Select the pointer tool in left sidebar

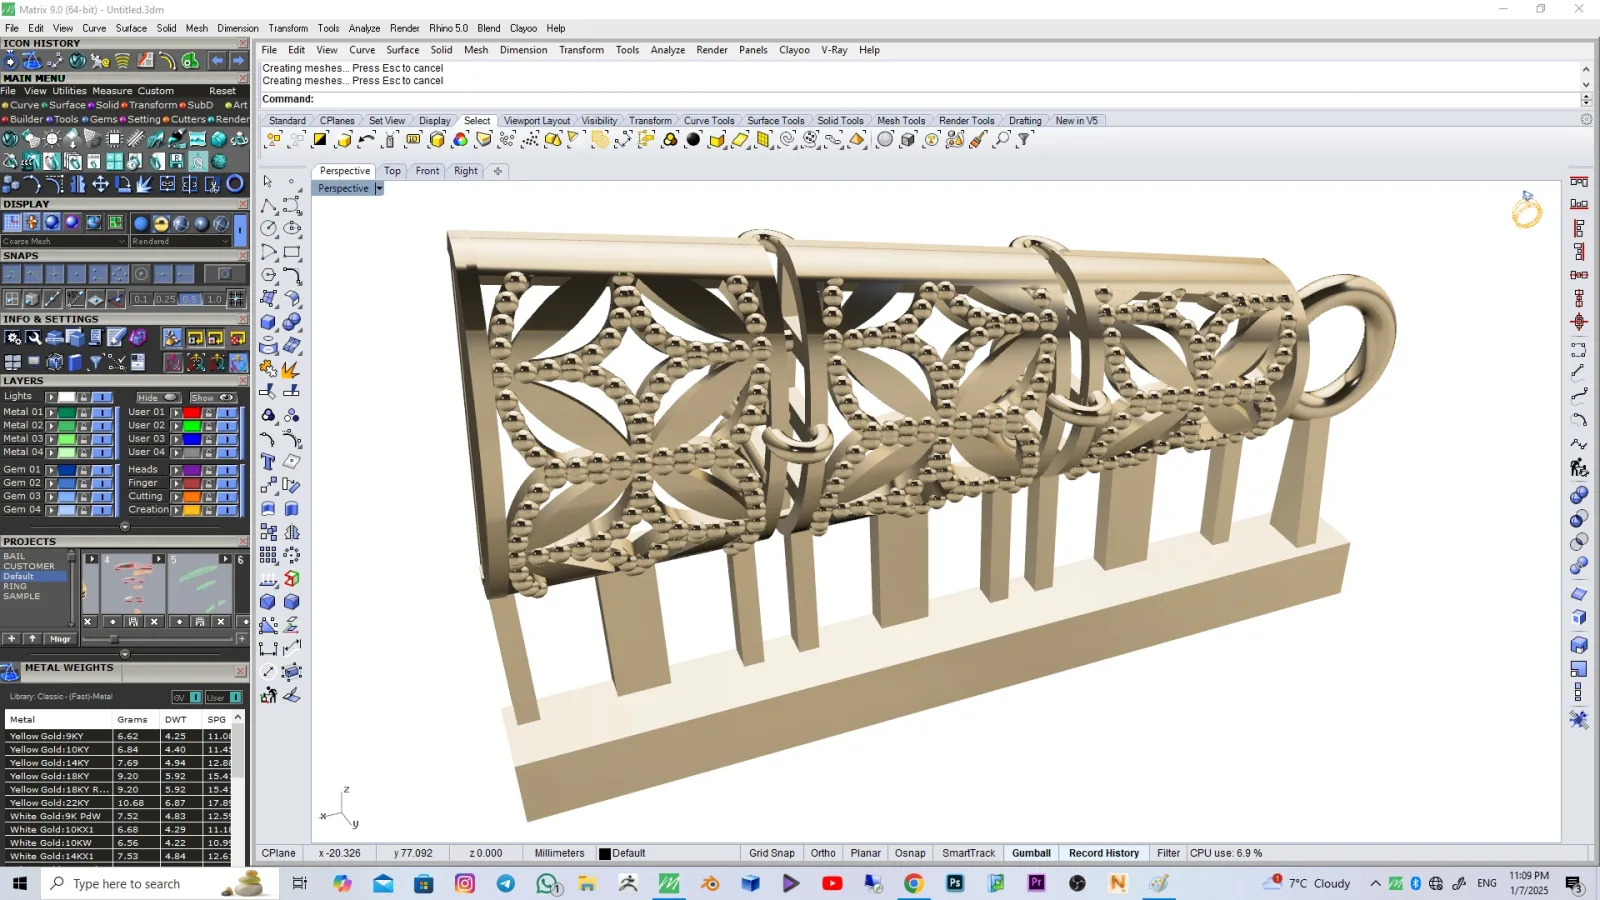coord(268,182)
